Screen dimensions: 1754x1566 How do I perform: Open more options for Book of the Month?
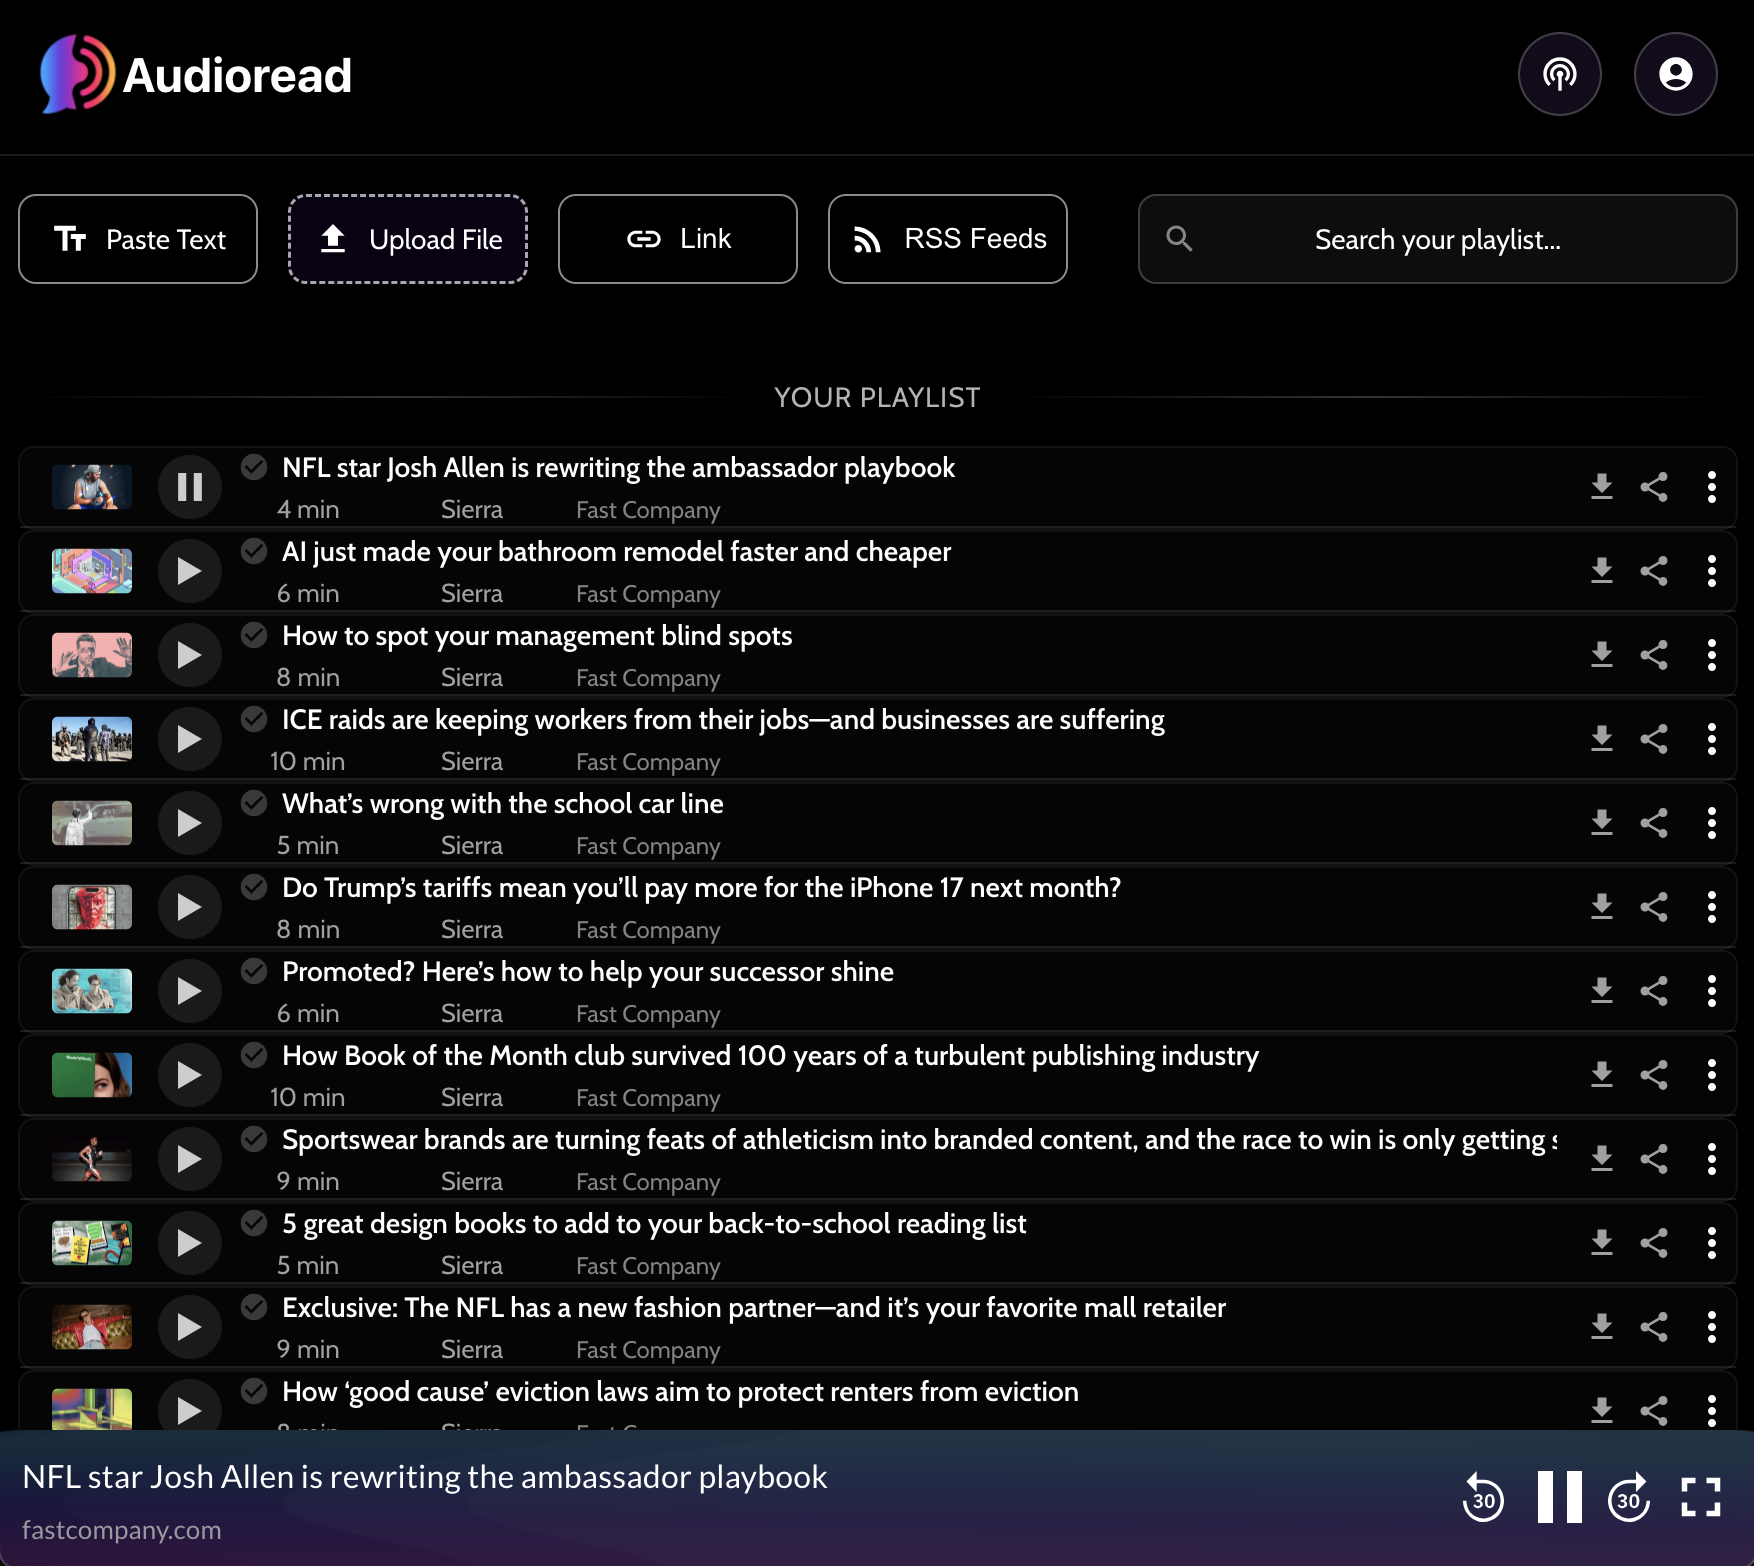tap(1711, 1075)
